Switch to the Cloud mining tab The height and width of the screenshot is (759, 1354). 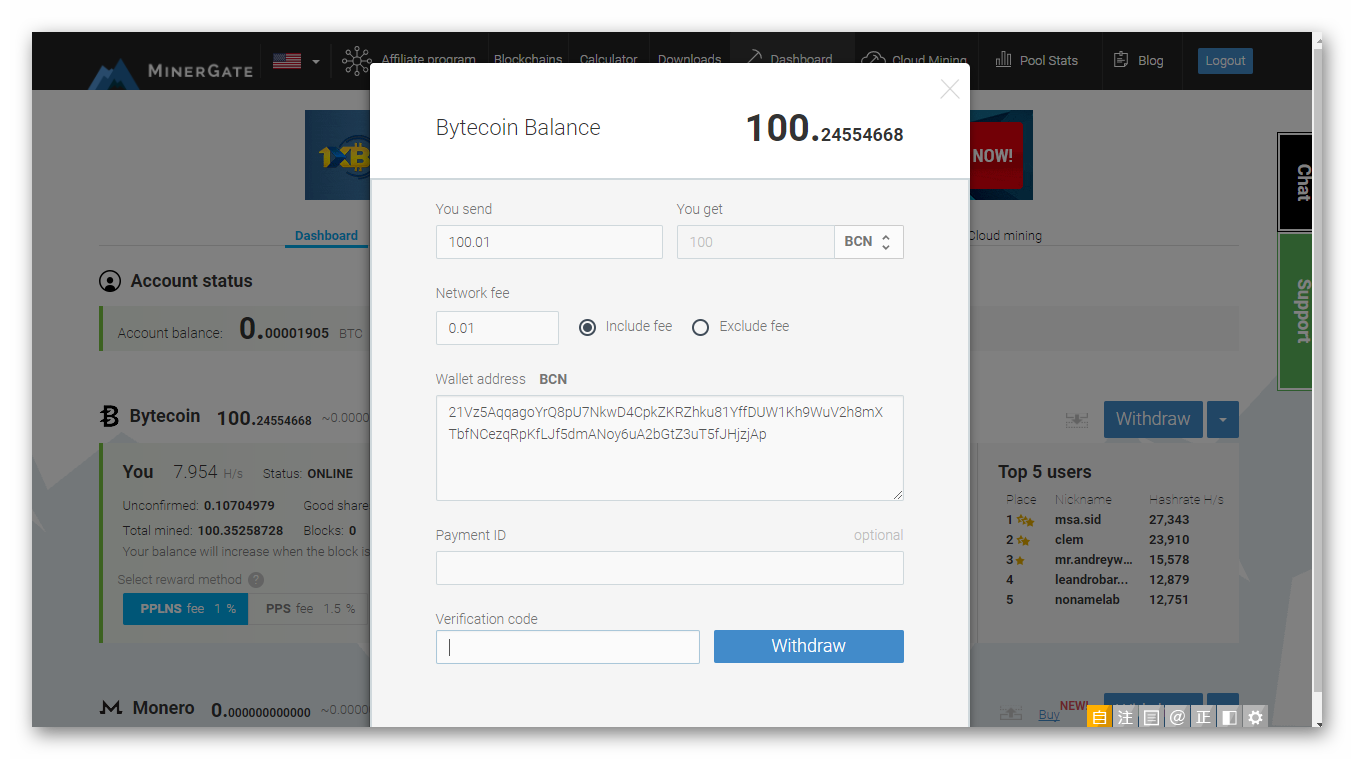[x=1005, y=236]
